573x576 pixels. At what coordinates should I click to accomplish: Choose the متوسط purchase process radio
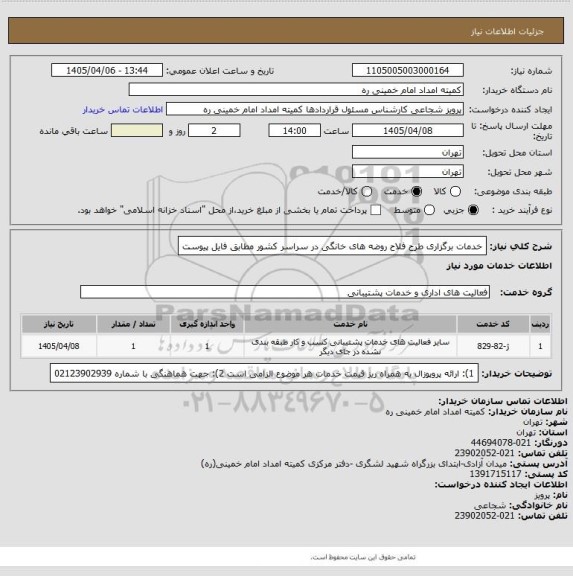tap(429, 210)
